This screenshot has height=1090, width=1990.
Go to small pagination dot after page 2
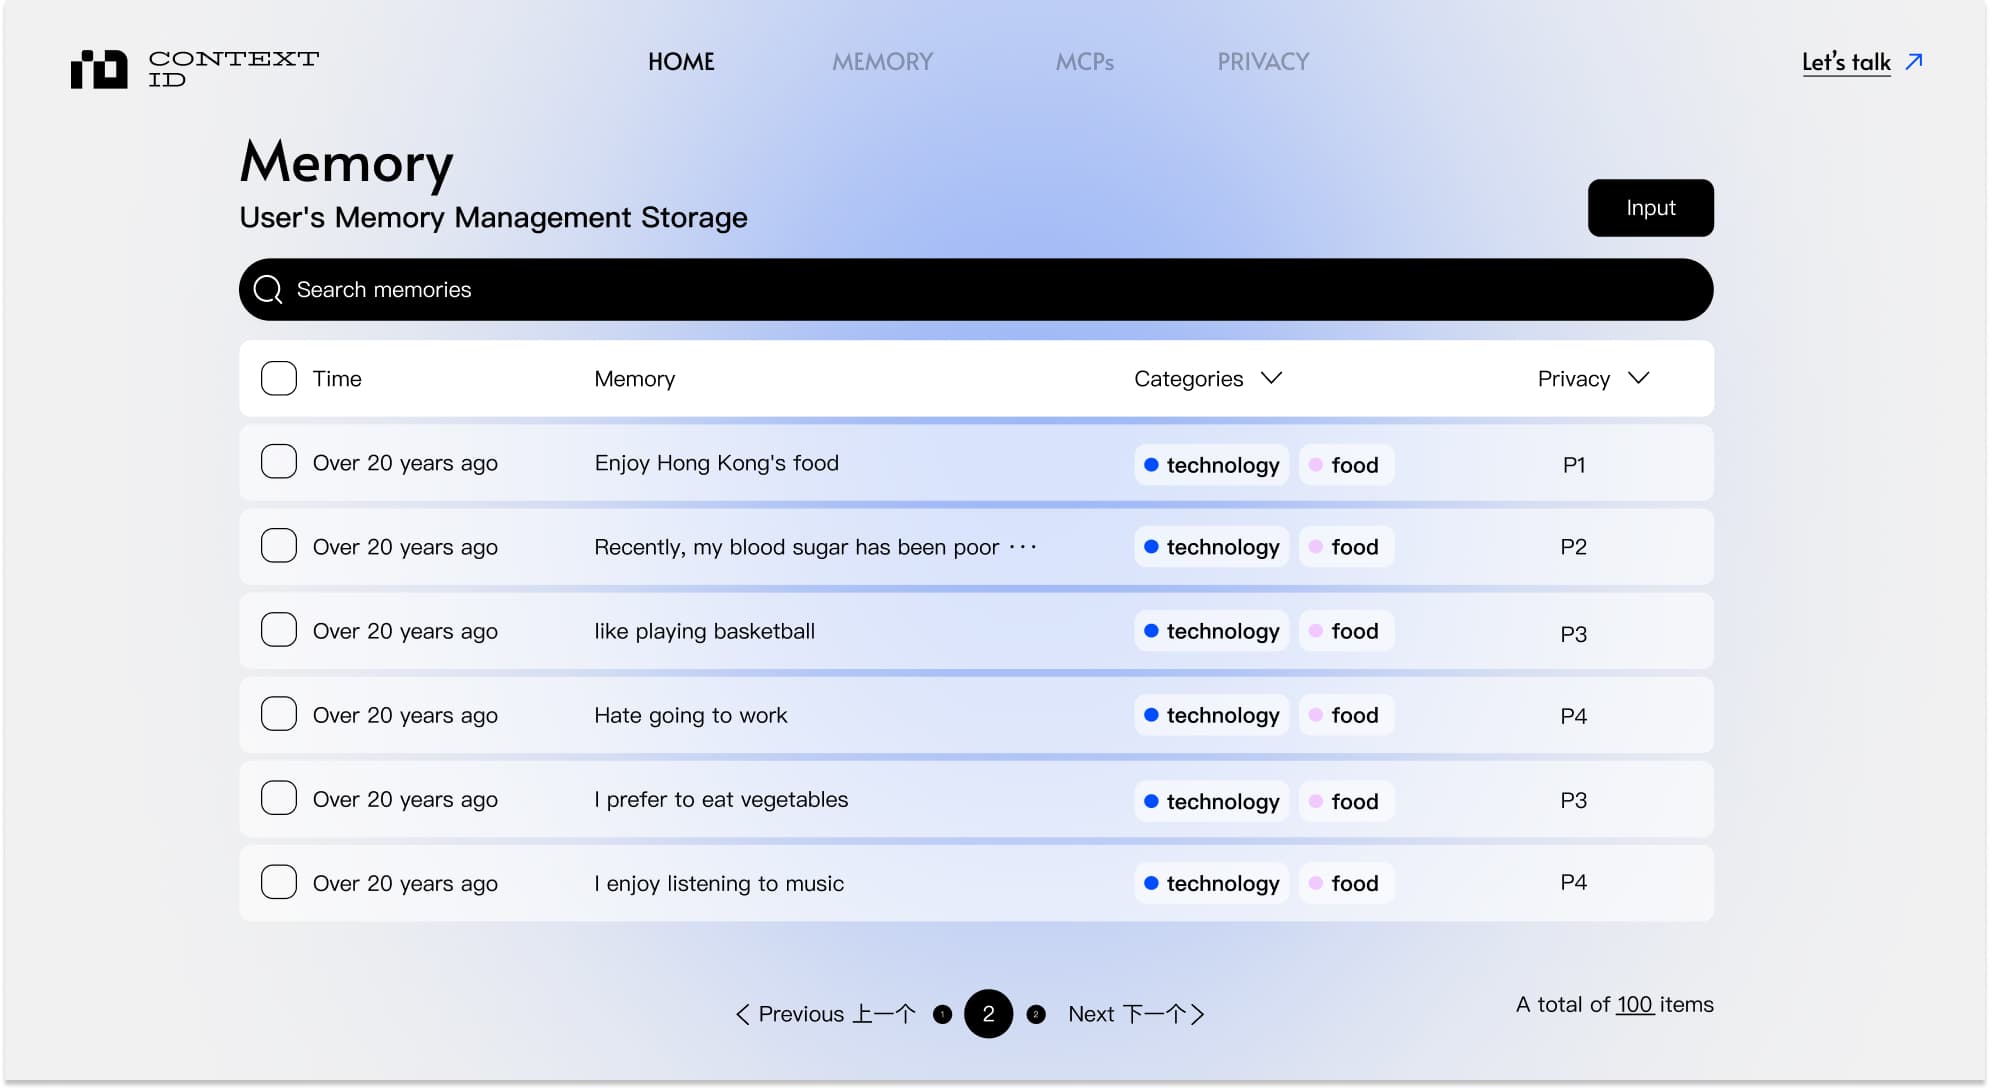(x=1036, y=1014)
